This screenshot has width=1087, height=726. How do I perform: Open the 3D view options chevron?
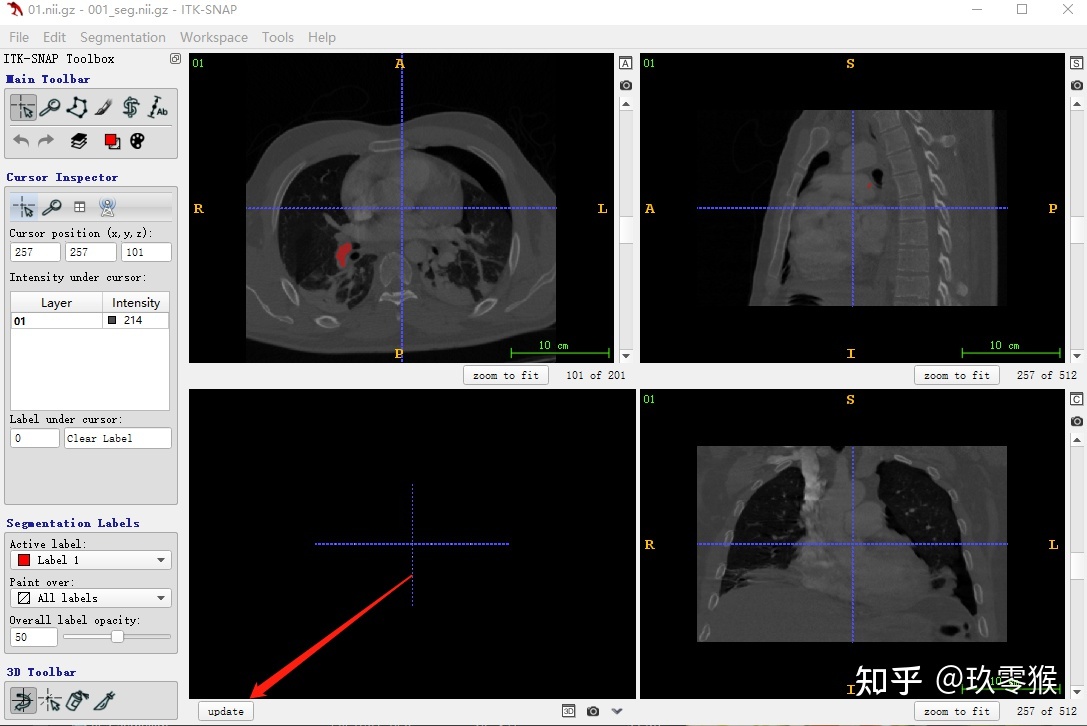pos(617,711)
